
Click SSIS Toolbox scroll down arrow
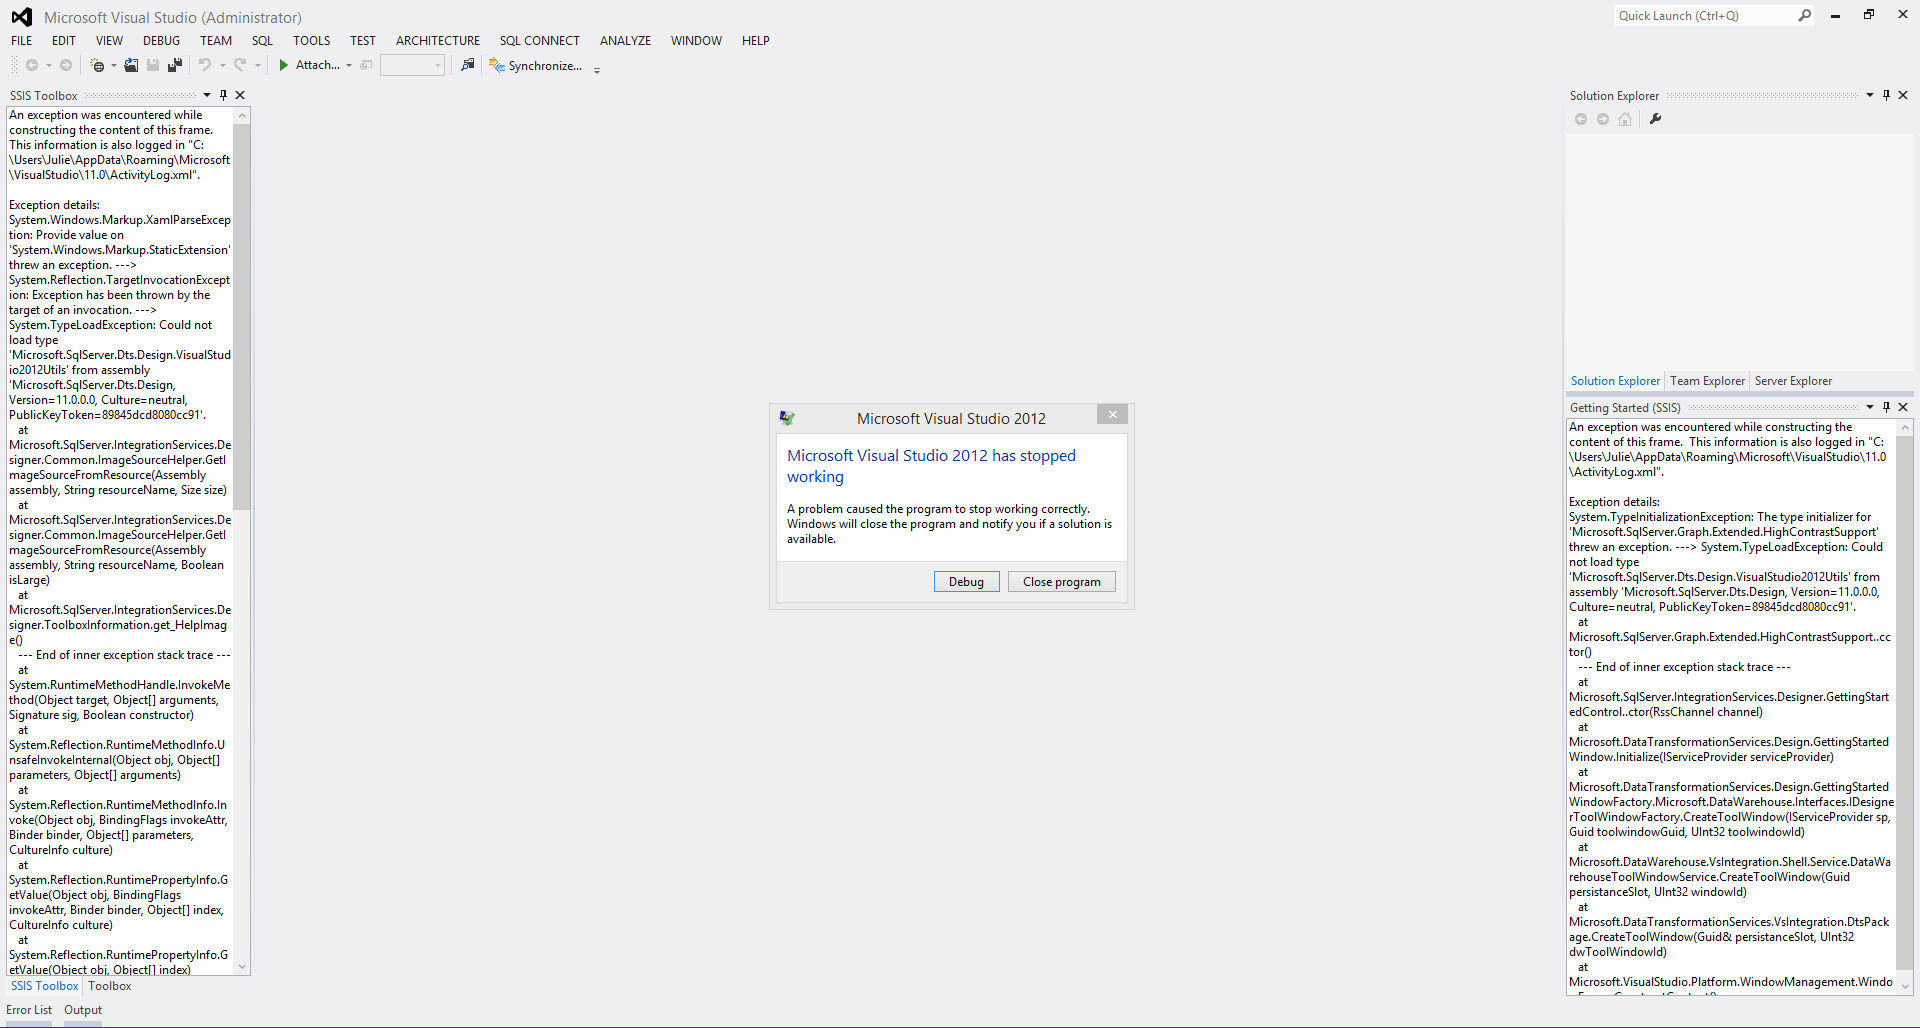[x=241, y=967]
